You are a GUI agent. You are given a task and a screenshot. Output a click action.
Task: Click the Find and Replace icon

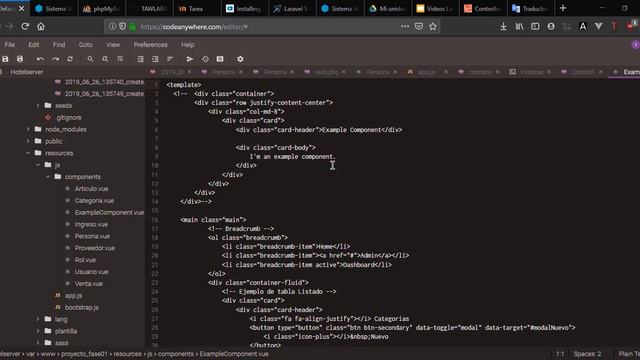pyautogui.click(x=105, y=59)
